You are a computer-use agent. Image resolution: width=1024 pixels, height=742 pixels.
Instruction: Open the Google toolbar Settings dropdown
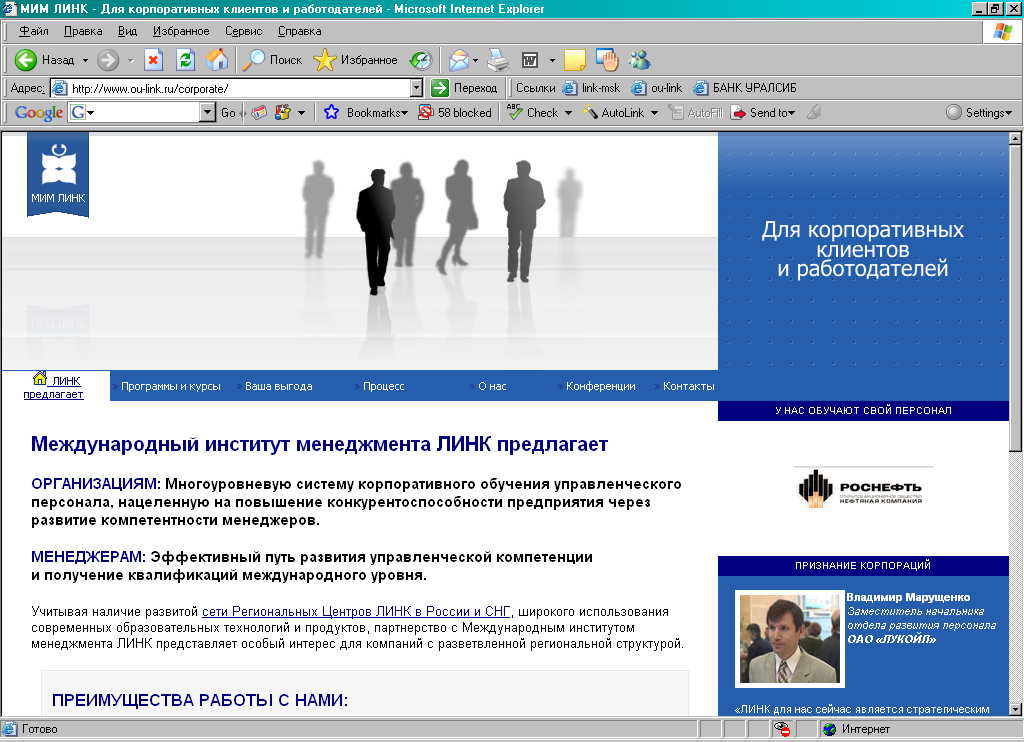coord(979,112)
